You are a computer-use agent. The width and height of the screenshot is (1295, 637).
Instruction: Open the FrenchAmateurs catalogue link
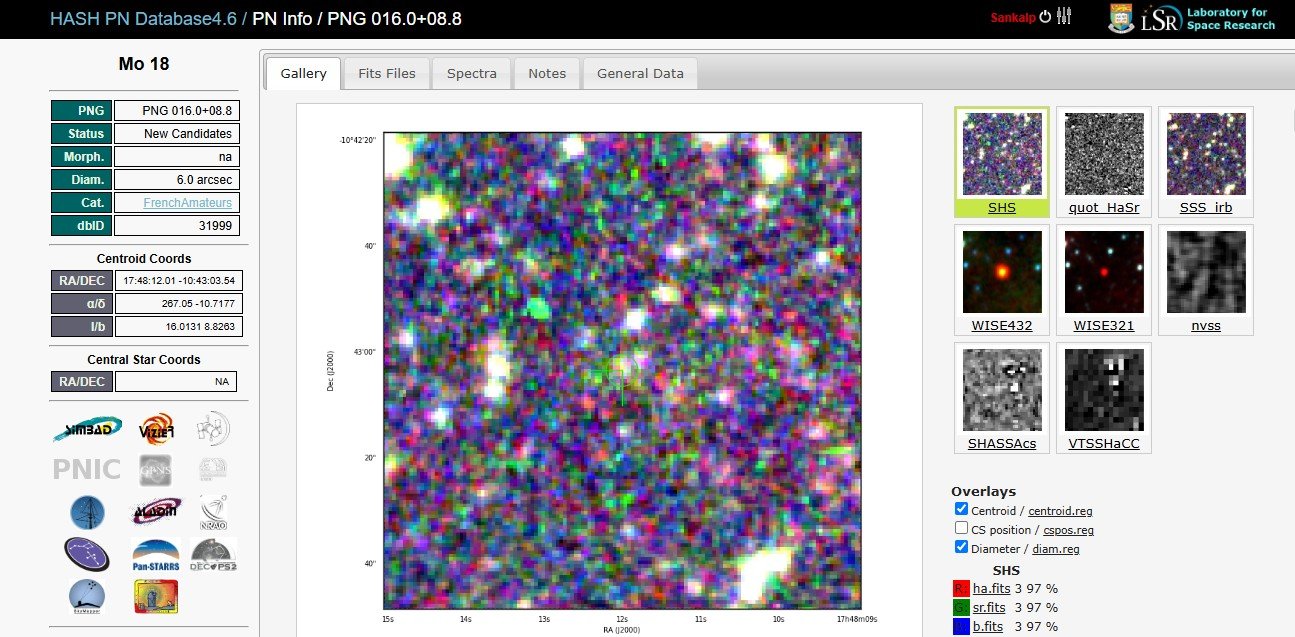[x=187, y=202]
